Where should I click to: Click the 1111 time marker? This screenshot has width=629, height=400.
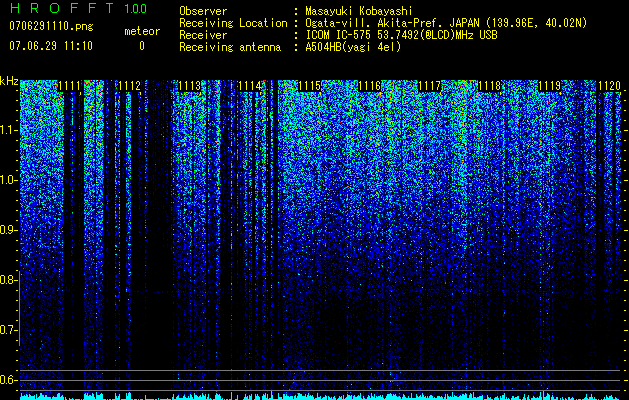coord(69,86)
